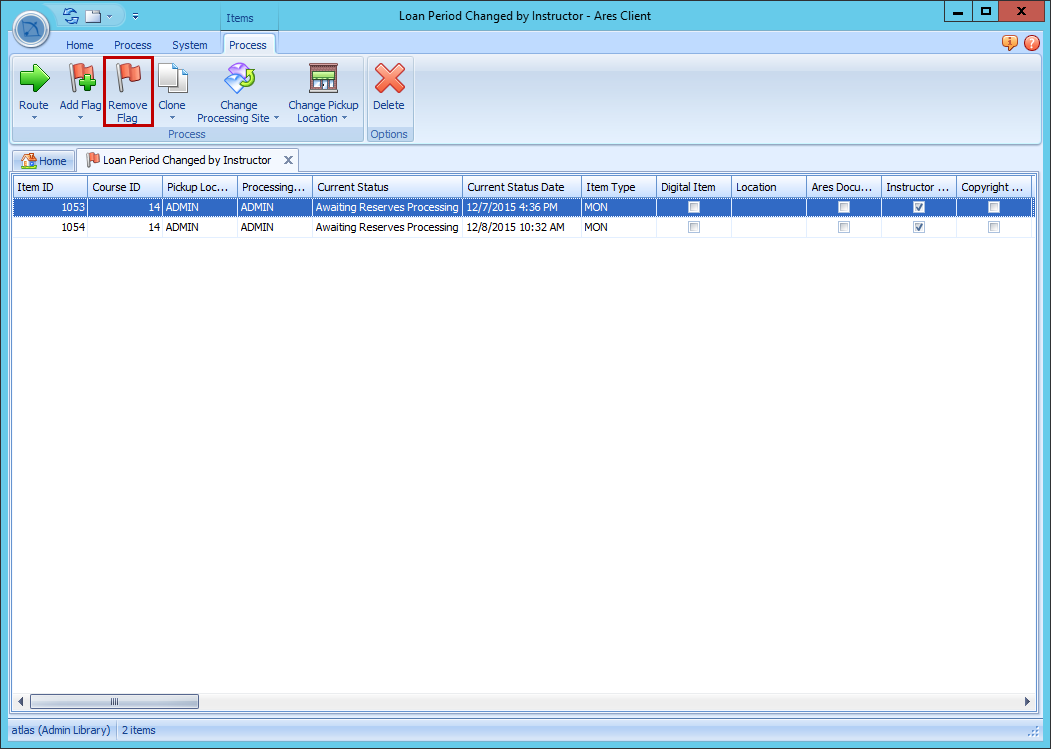Click the green Route arrow icon
This screenshot has height=749, width=1051.
[x=34, y=79]
